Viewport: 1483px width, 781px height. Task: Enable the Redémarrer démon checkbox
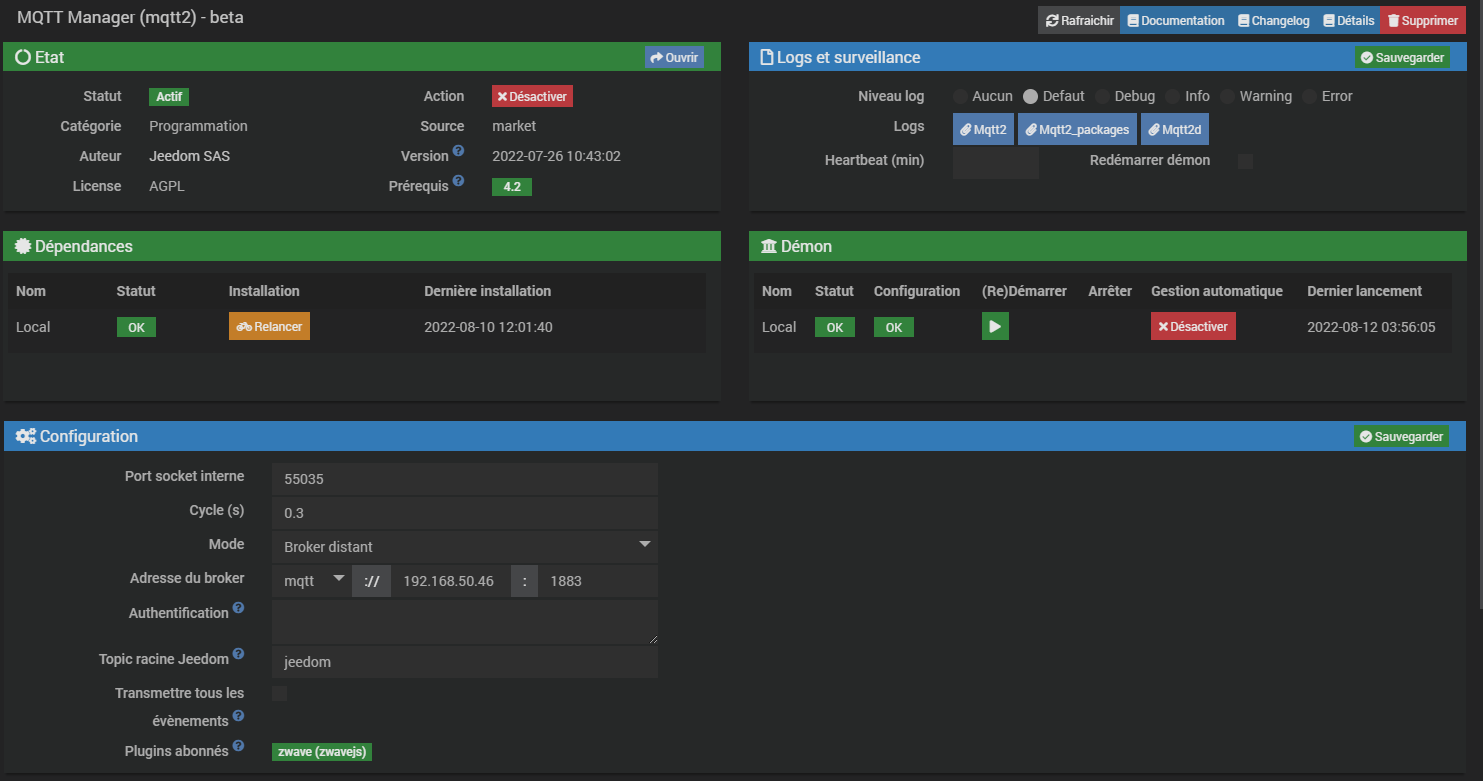coord(1245,161)
